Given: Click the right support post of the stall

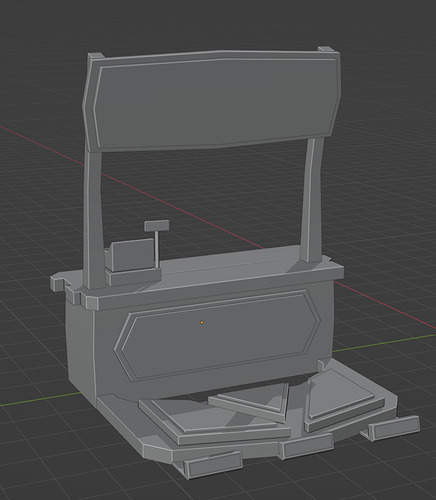Looking at the screenshot, I should (312, 200).
